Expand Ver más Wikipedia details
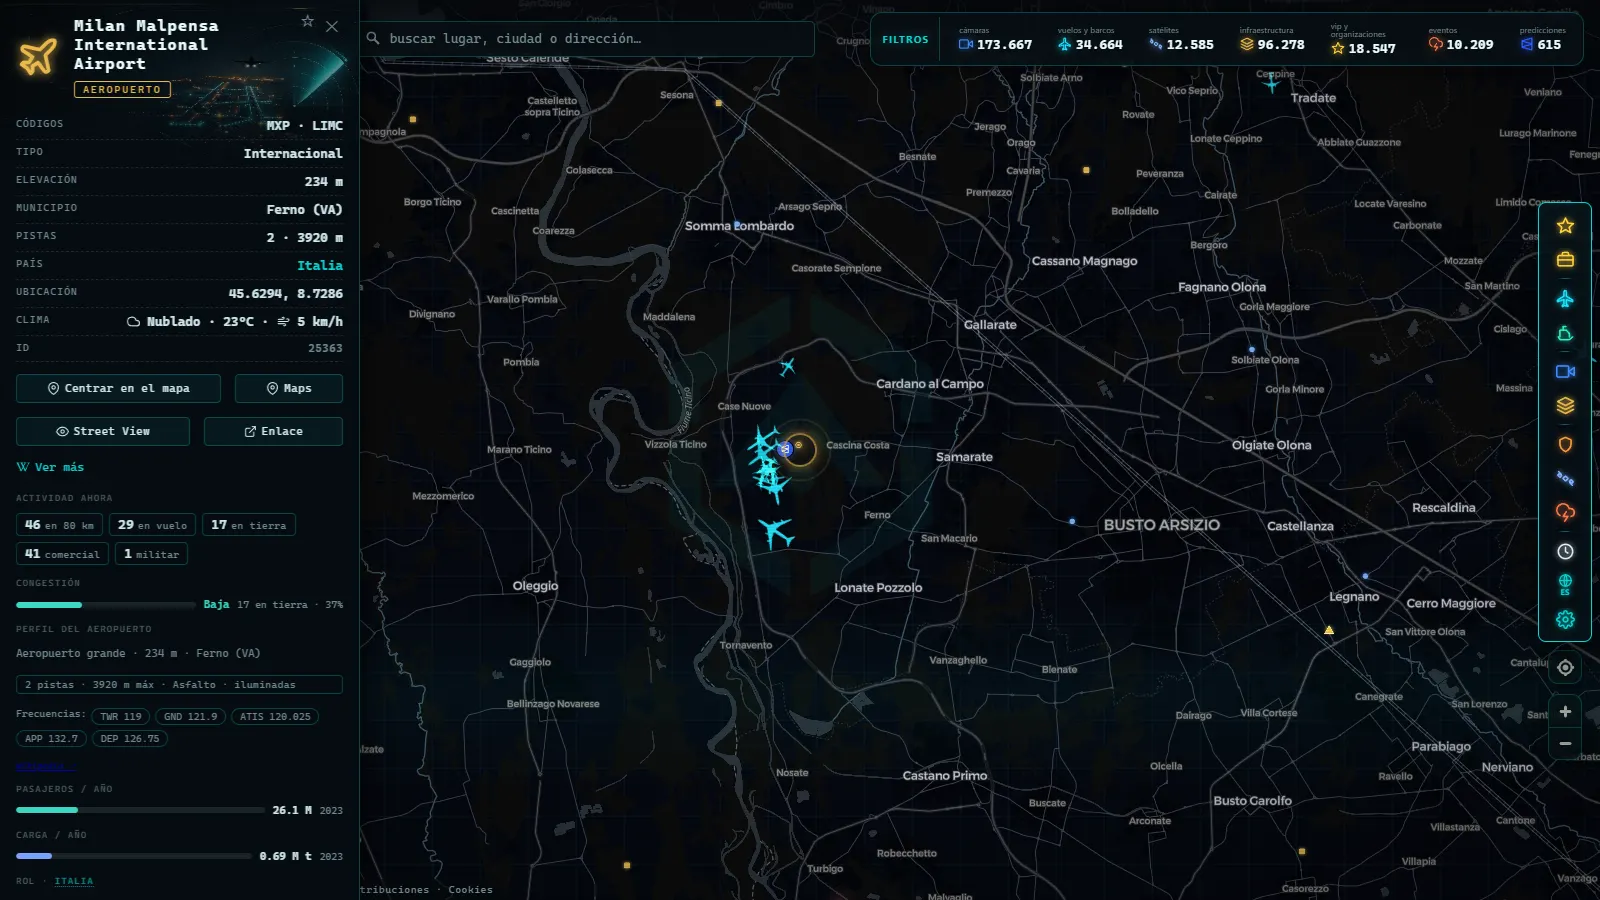The width and height of the screenshot is (1600, 900). coord(50,467)
